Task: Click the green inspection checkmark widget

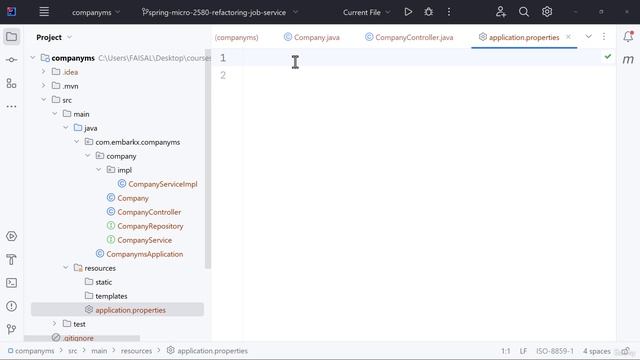Action: pos(608,56)
